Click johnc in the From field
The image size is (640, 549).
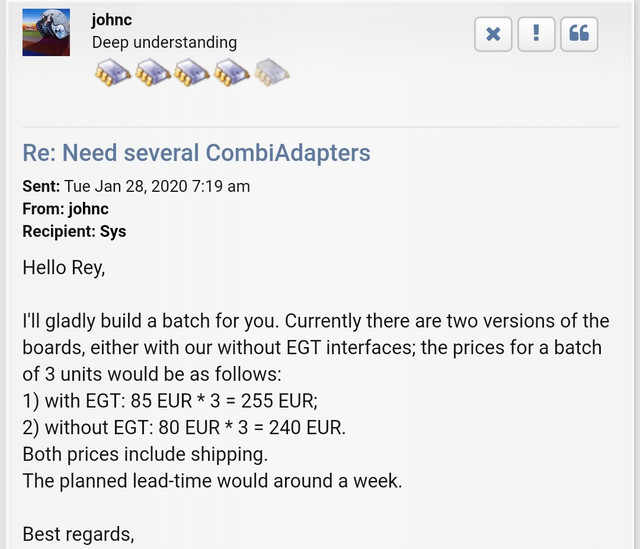(x=89, y=209)
